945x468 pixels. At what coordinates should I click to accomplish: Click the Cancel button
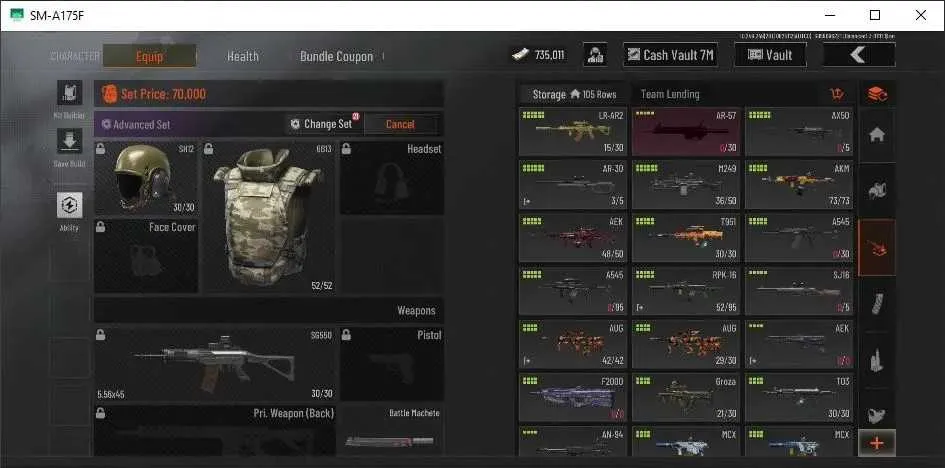401,125
